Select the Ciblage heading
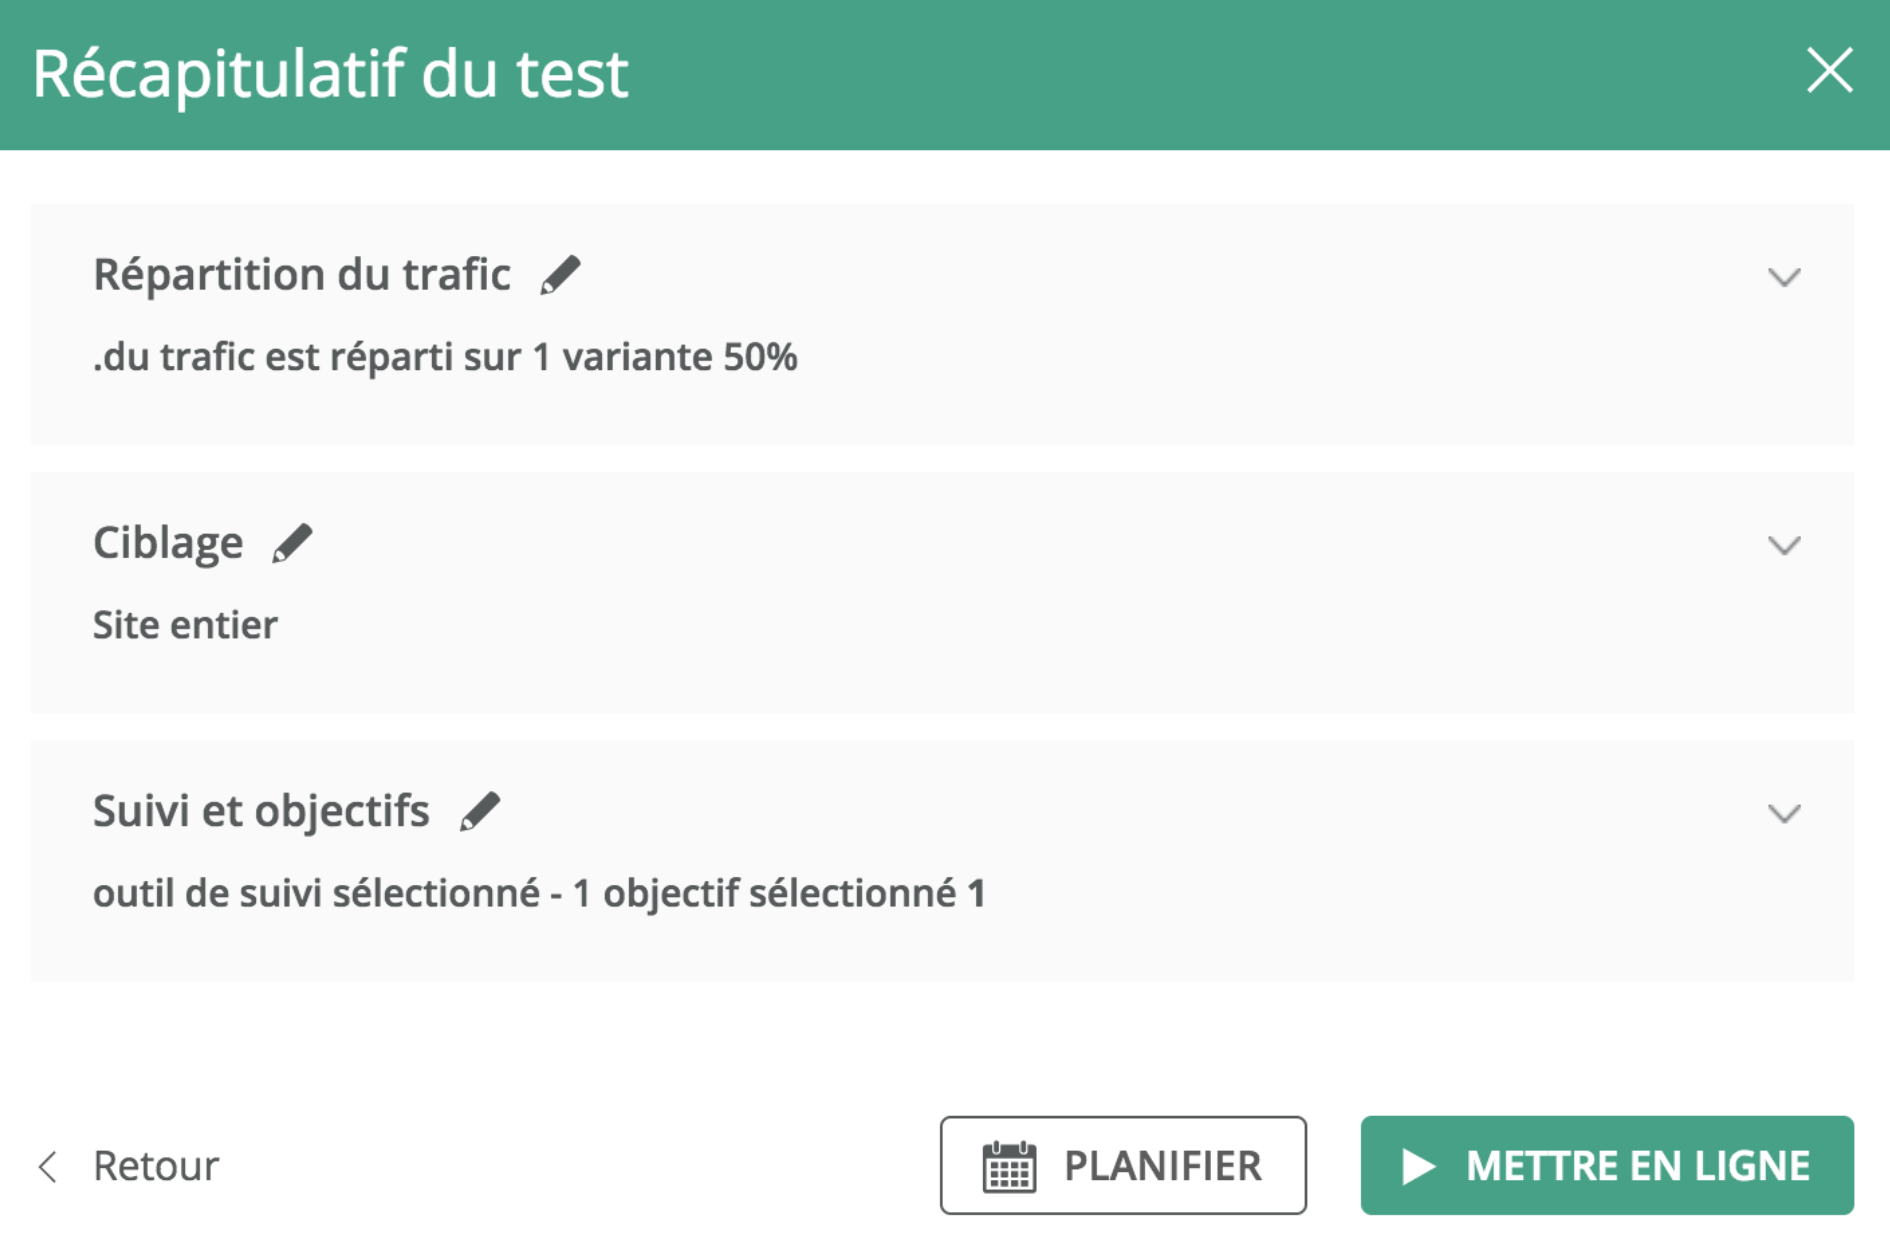This screenshot has width=1890, height=1260. click(168, 543)
